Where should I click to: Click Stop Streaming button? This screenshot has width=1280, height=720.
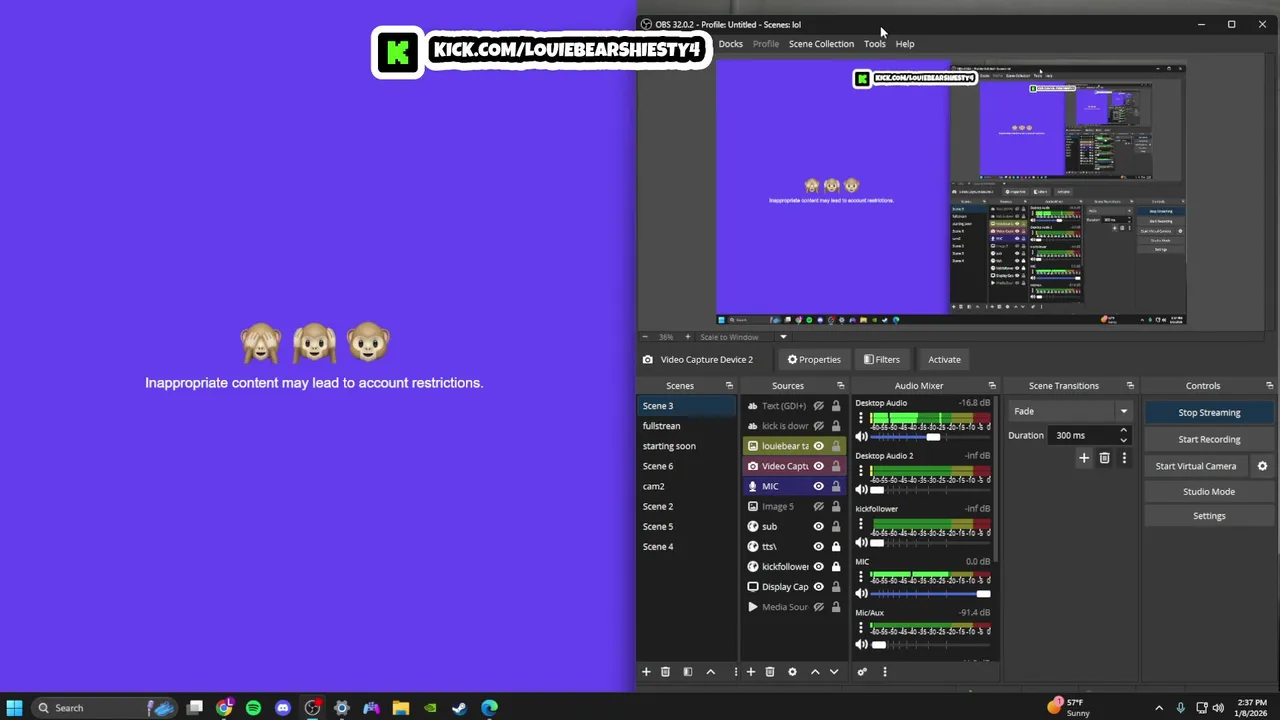(x=1209, y=412)
